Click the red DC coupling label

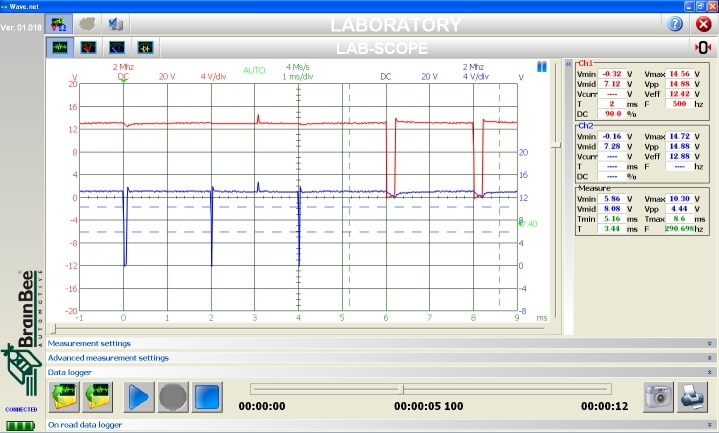(x=123, y=77)
